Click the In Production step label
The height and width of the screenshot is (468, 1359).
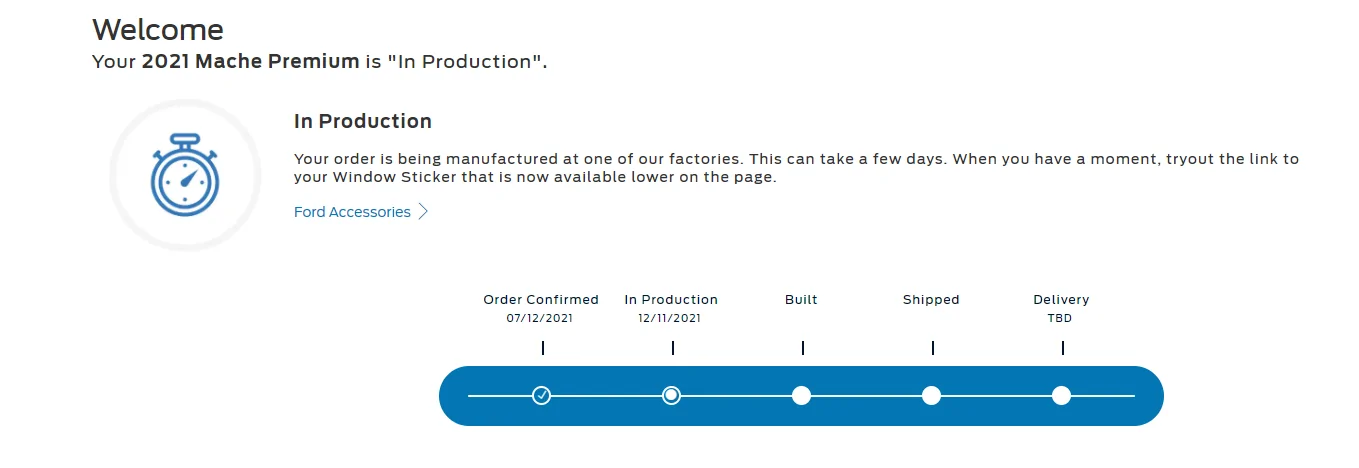click(671, 299)
